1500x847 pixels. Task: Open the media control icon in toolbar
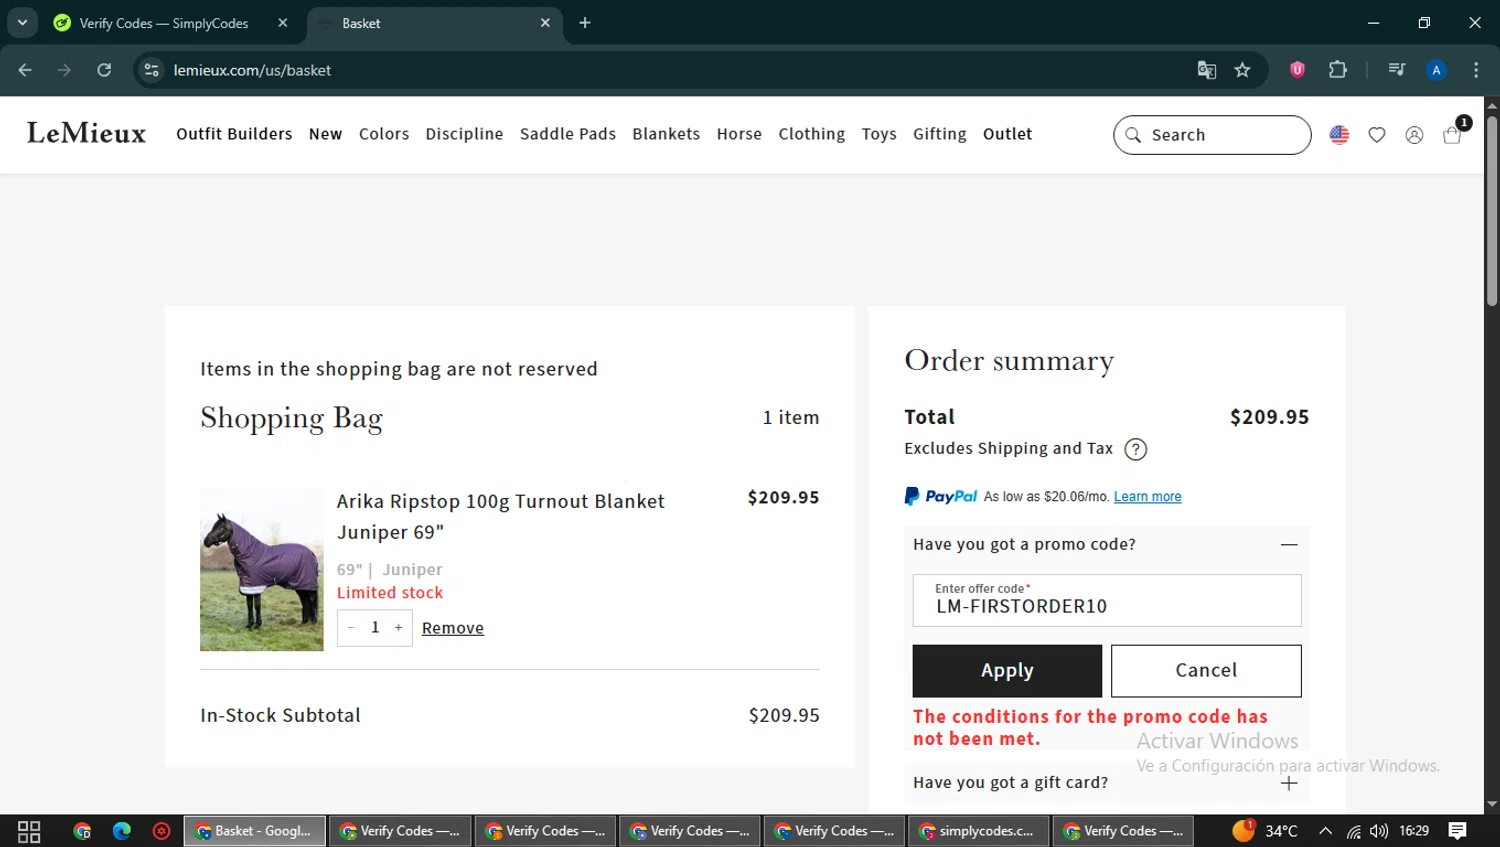pos(1396,70)
